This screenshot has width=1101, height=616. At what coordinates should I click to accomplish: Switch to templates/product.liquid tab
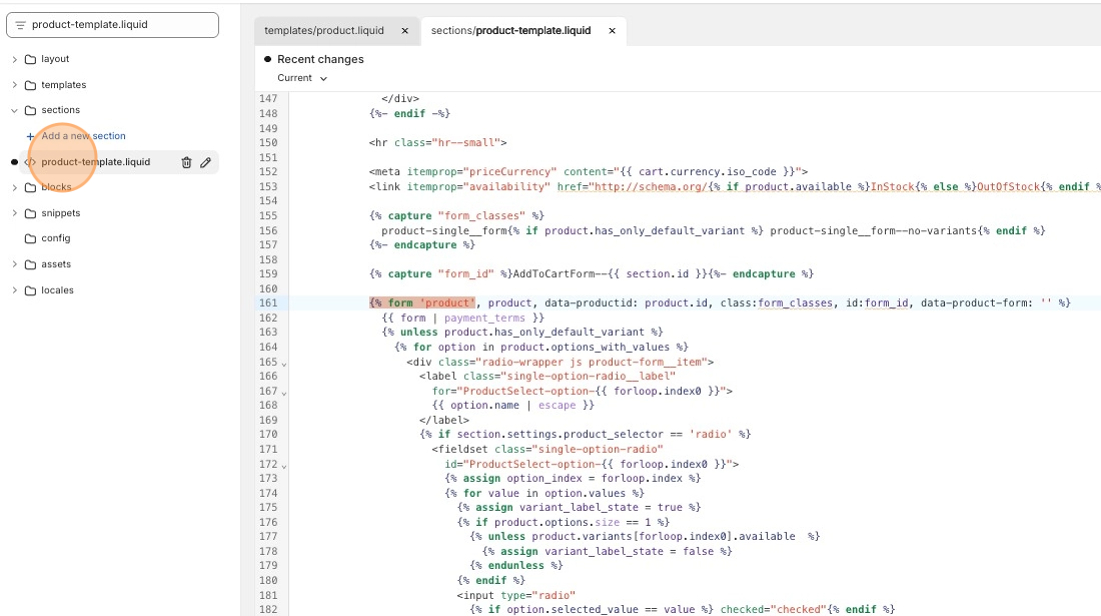click(x=324, y=31)
